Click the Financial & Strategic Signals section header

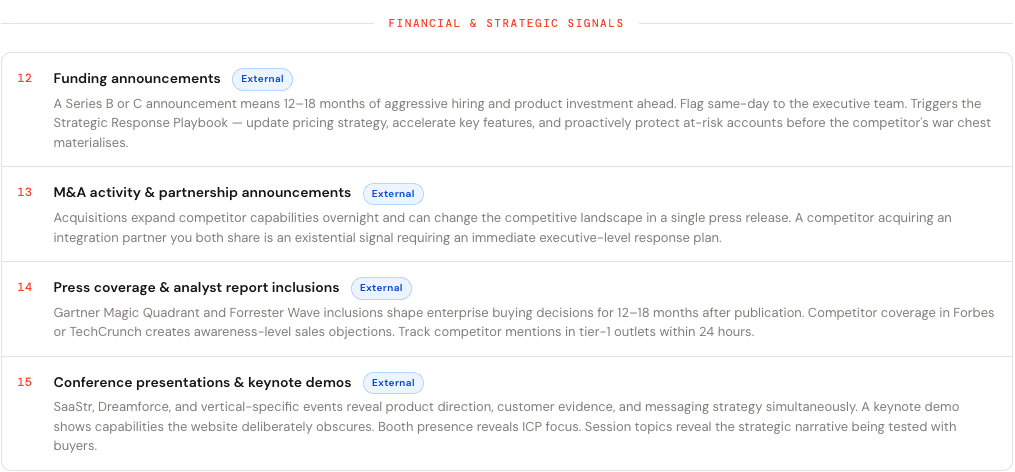pos(506,23)
